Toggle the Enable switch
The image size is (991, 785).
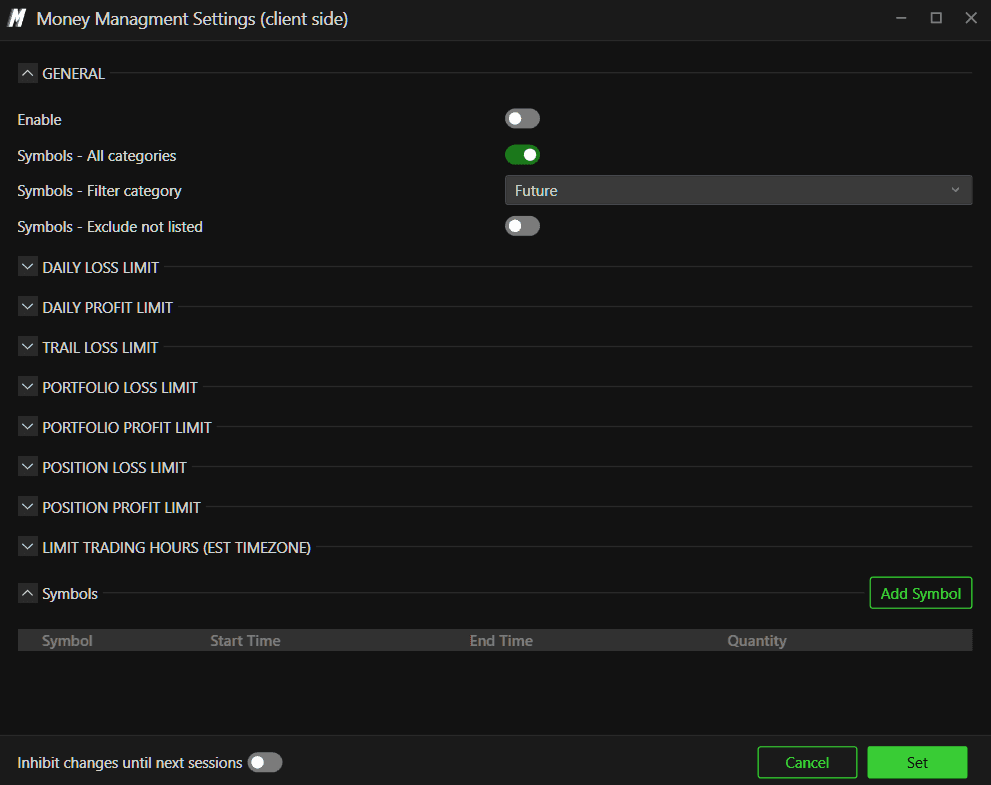click(522, 119)
